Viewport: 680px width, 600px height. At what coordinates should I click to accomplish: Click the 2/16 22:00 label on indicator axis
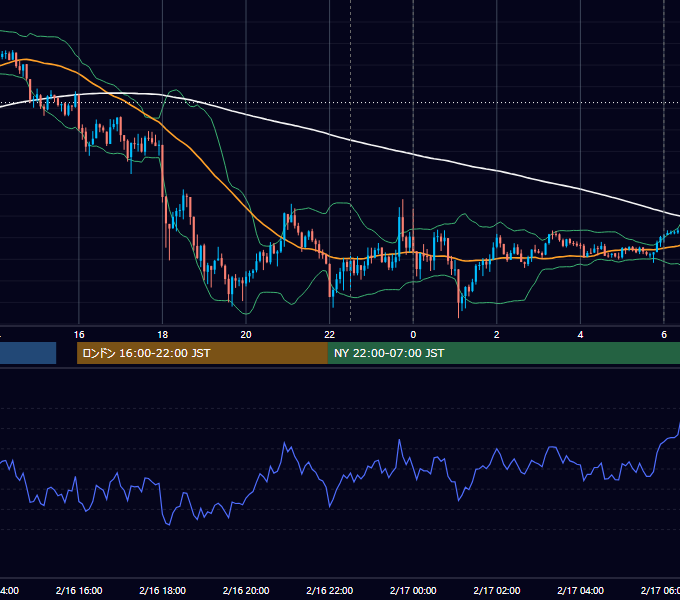(x=330, y=591)
